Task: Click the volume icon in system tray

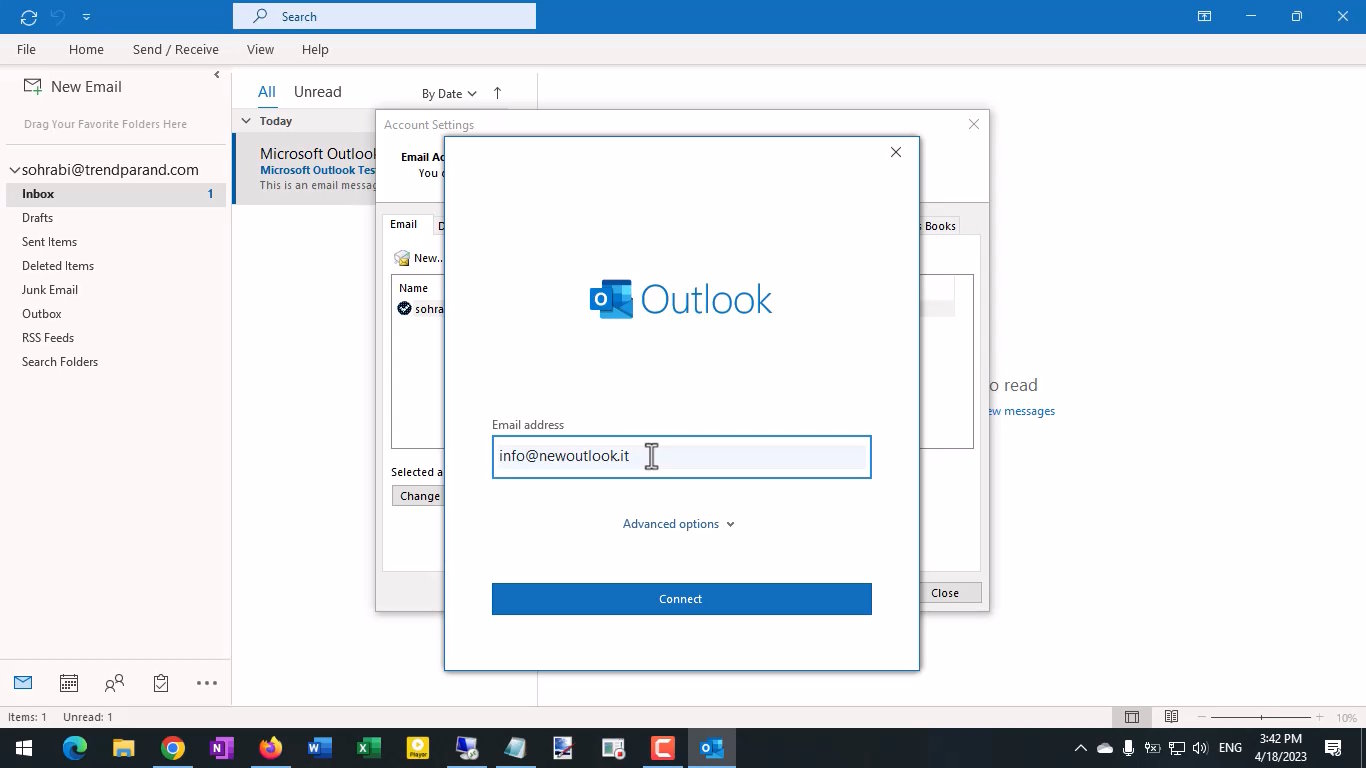Action: pos(1200,748)
